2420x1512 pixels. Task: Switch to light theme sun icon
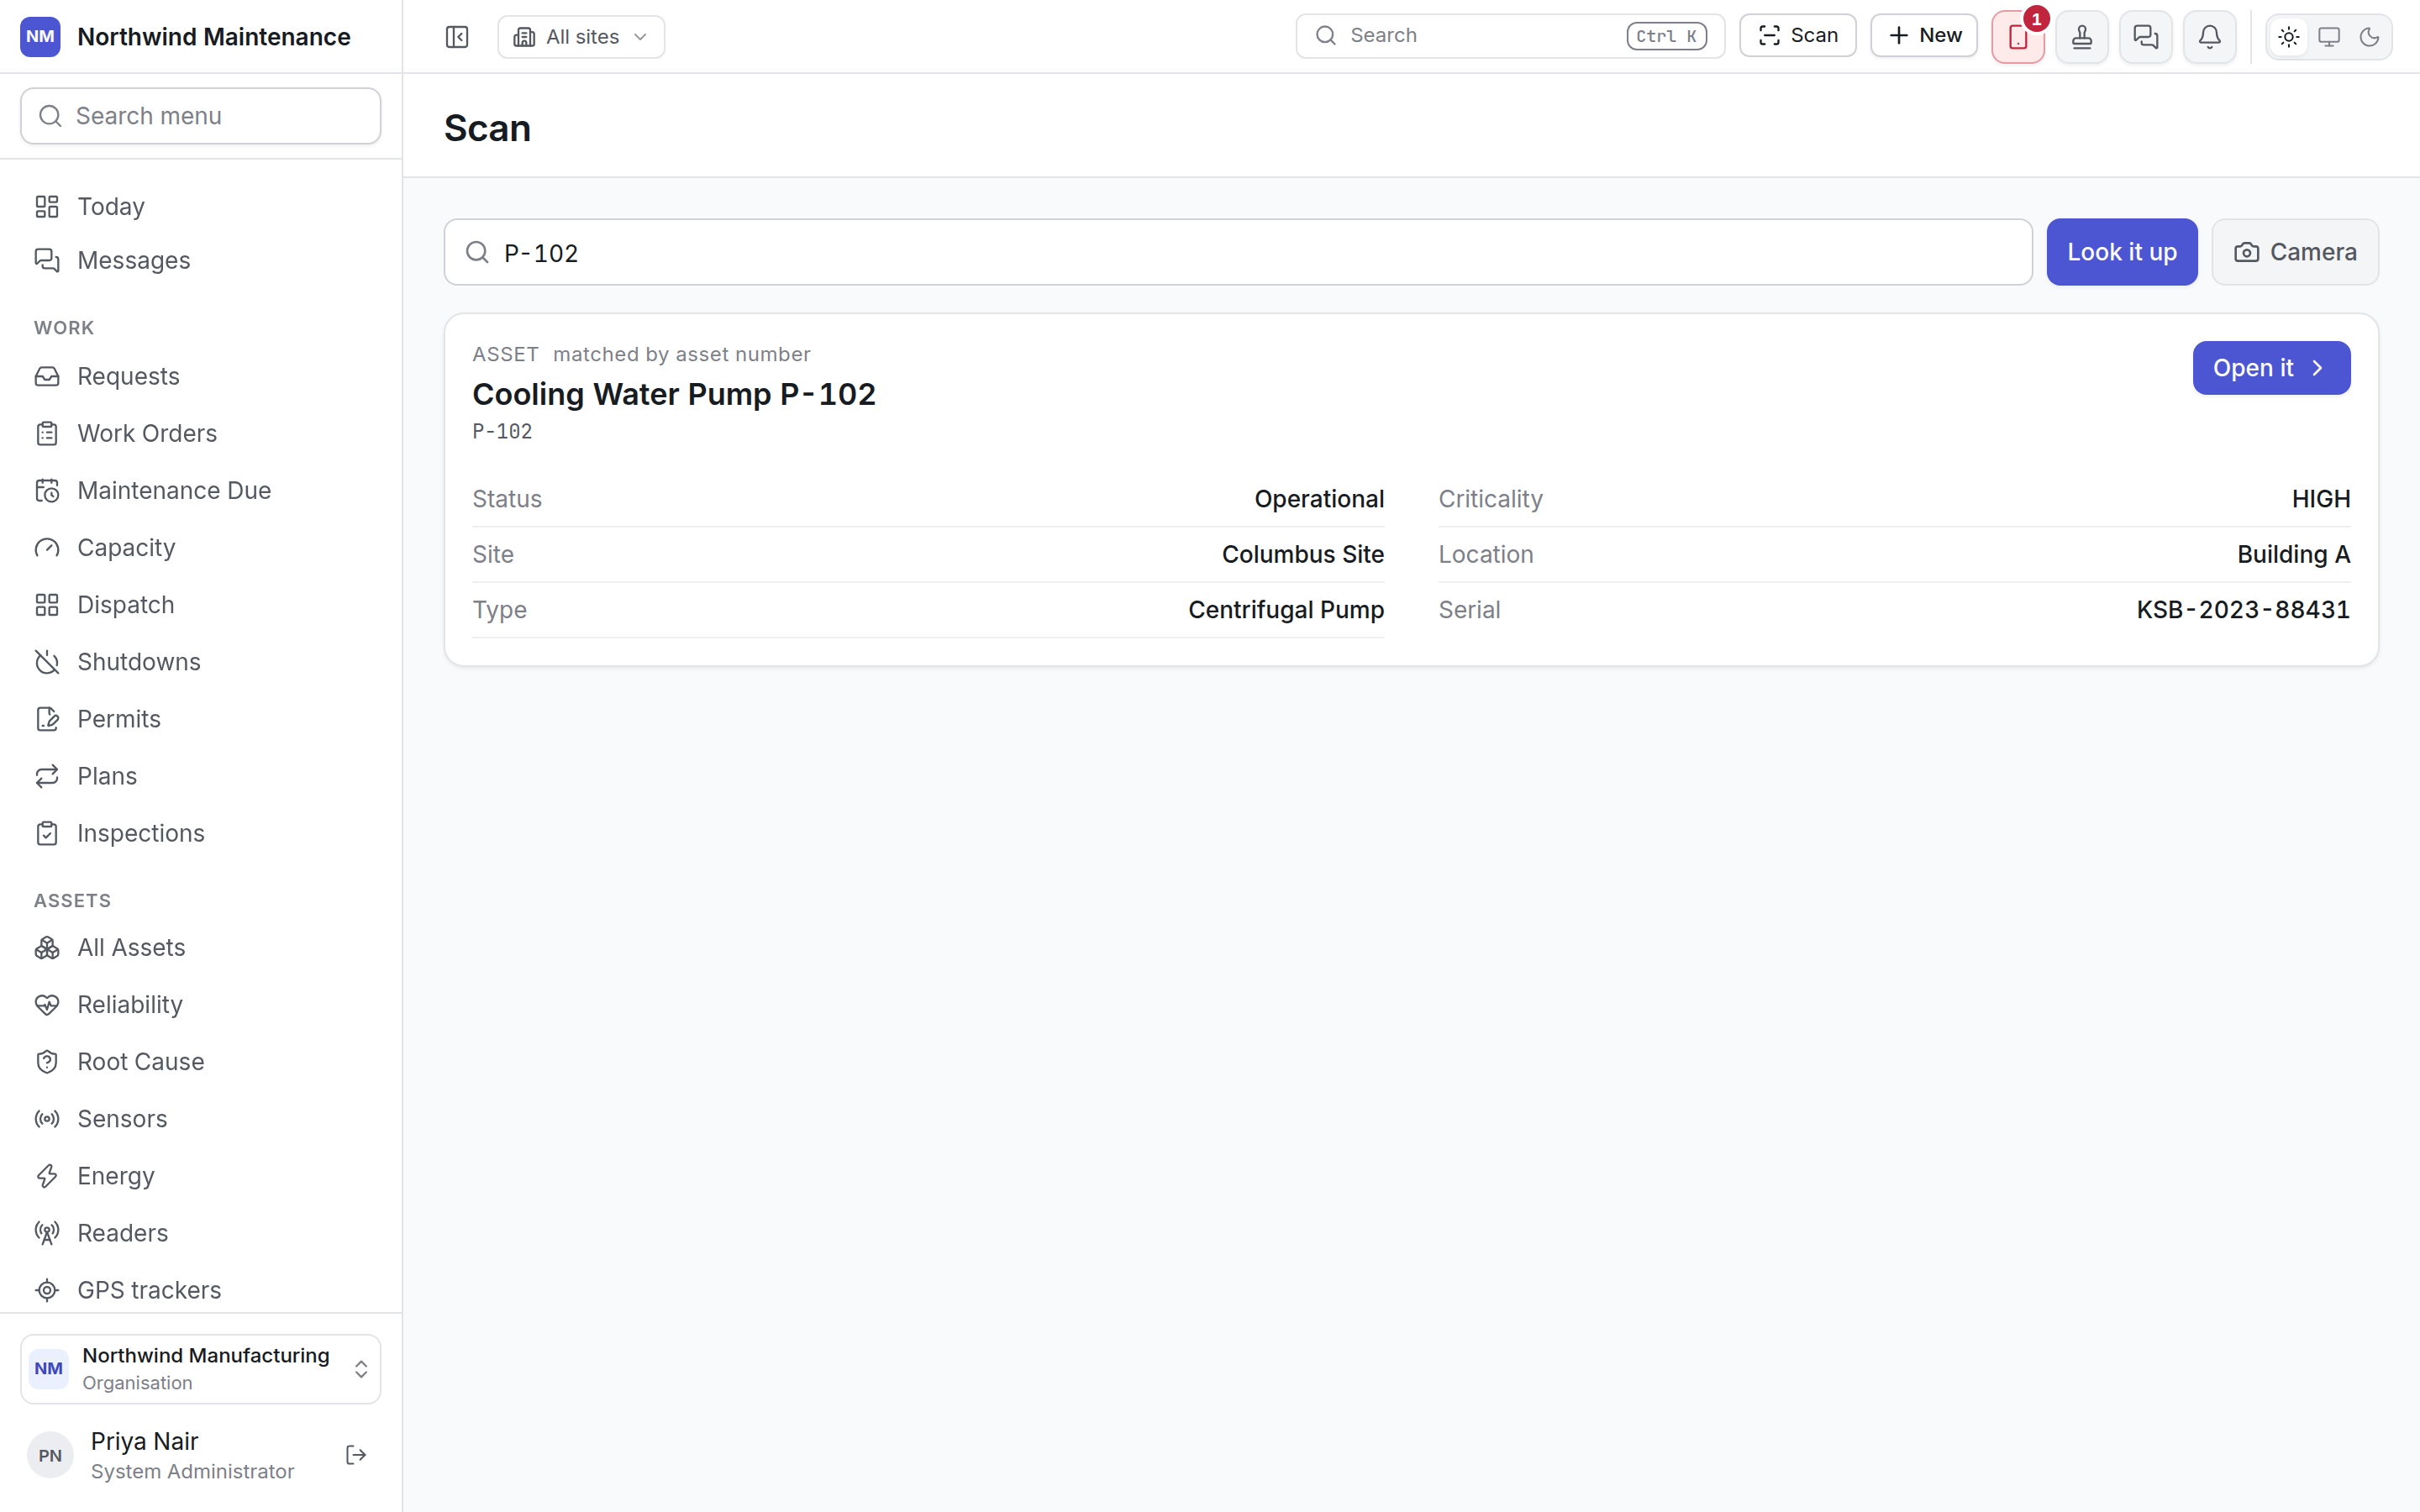(x=2289, y=37)
